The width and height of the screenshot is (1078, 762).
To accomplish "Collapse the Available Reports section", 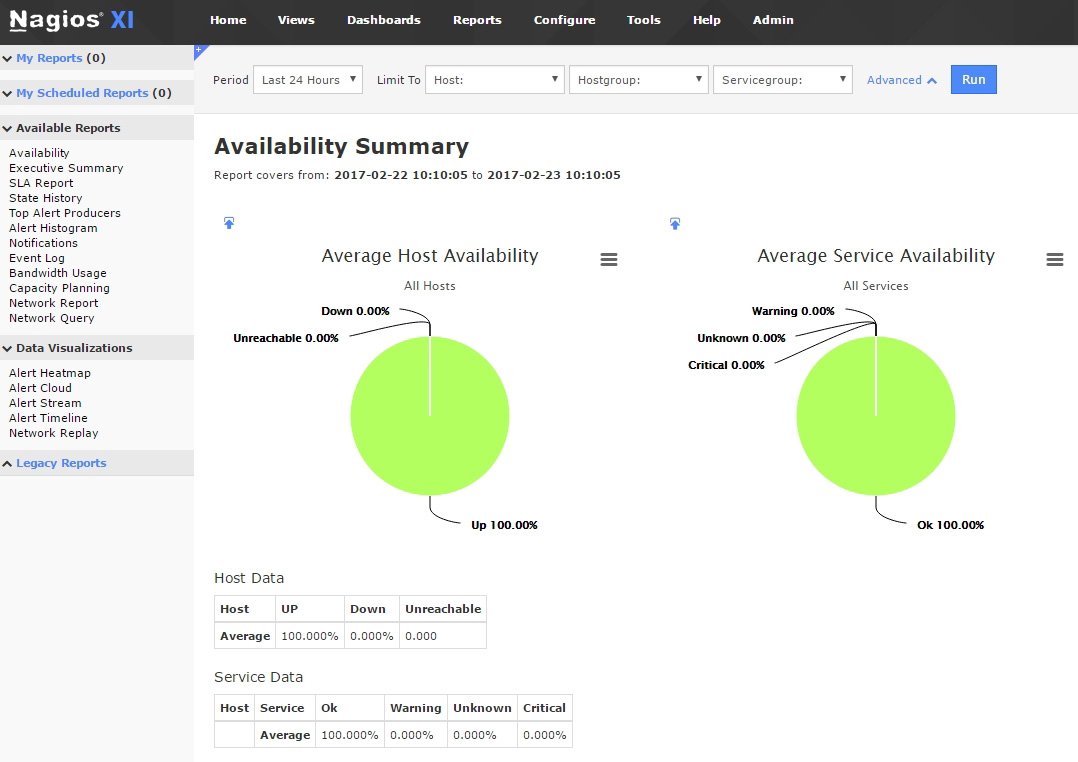I will (x=67, y=128).
